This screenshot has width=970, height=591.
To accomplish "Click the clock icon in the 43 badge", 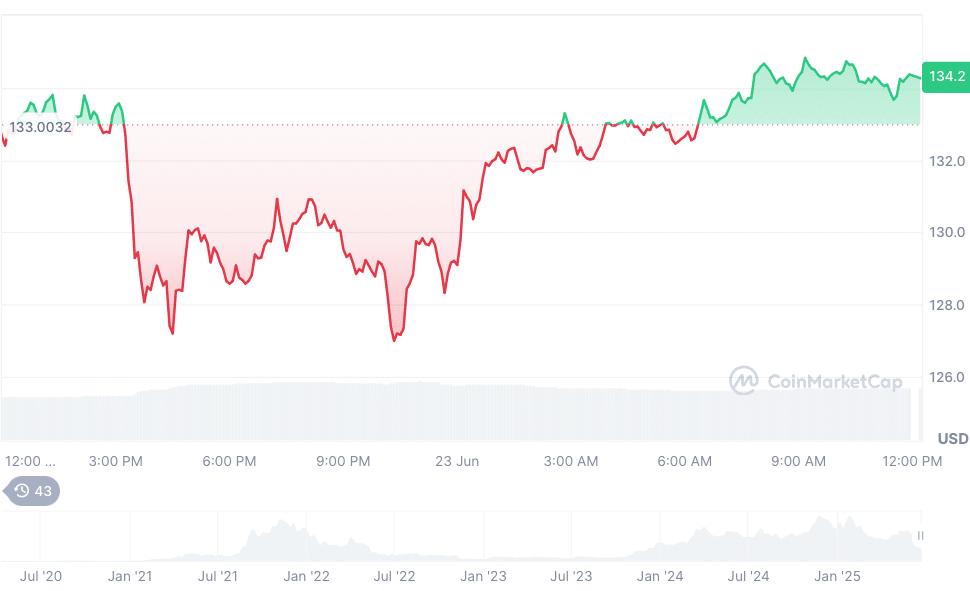I will coord(21,491).
